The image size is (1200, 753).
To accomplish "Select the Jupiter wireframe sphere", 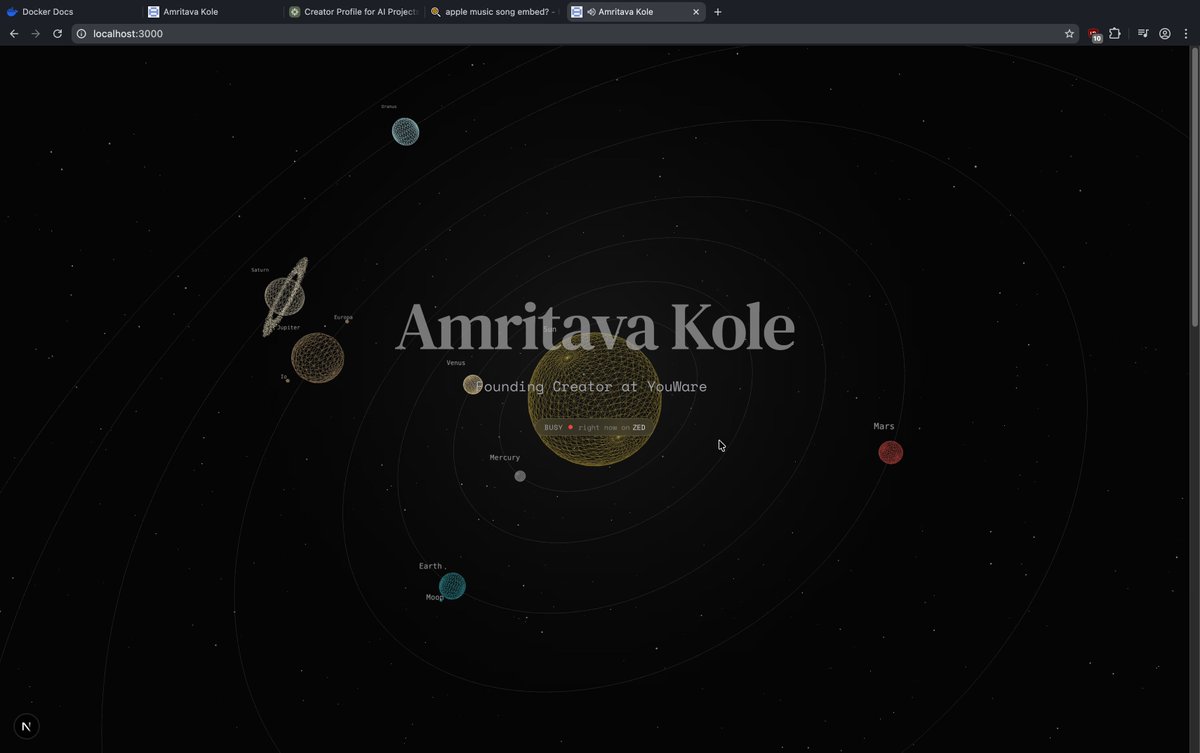I will pyautogui.click(x=317, y=357).
